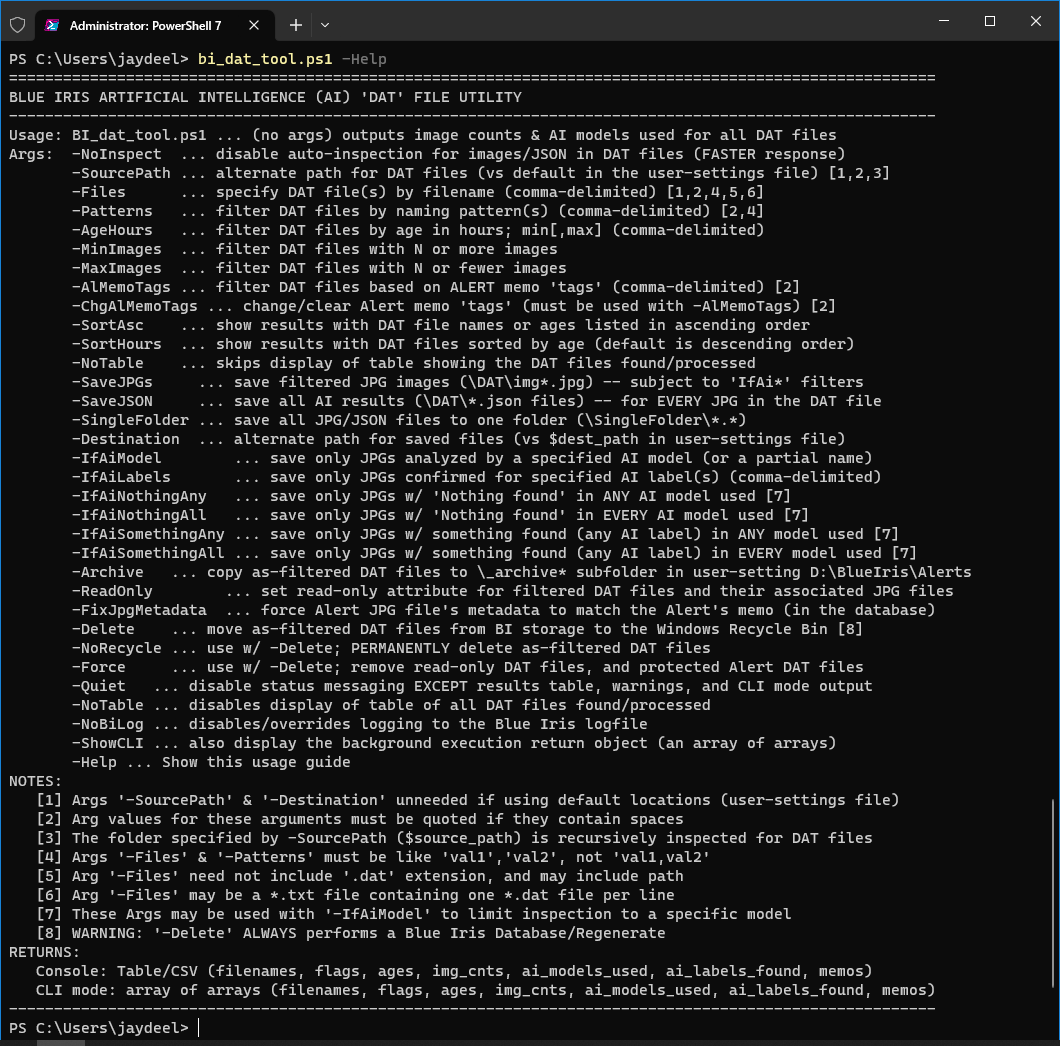
Task: Click the -ReadOnly argument text
Action: 112,590
